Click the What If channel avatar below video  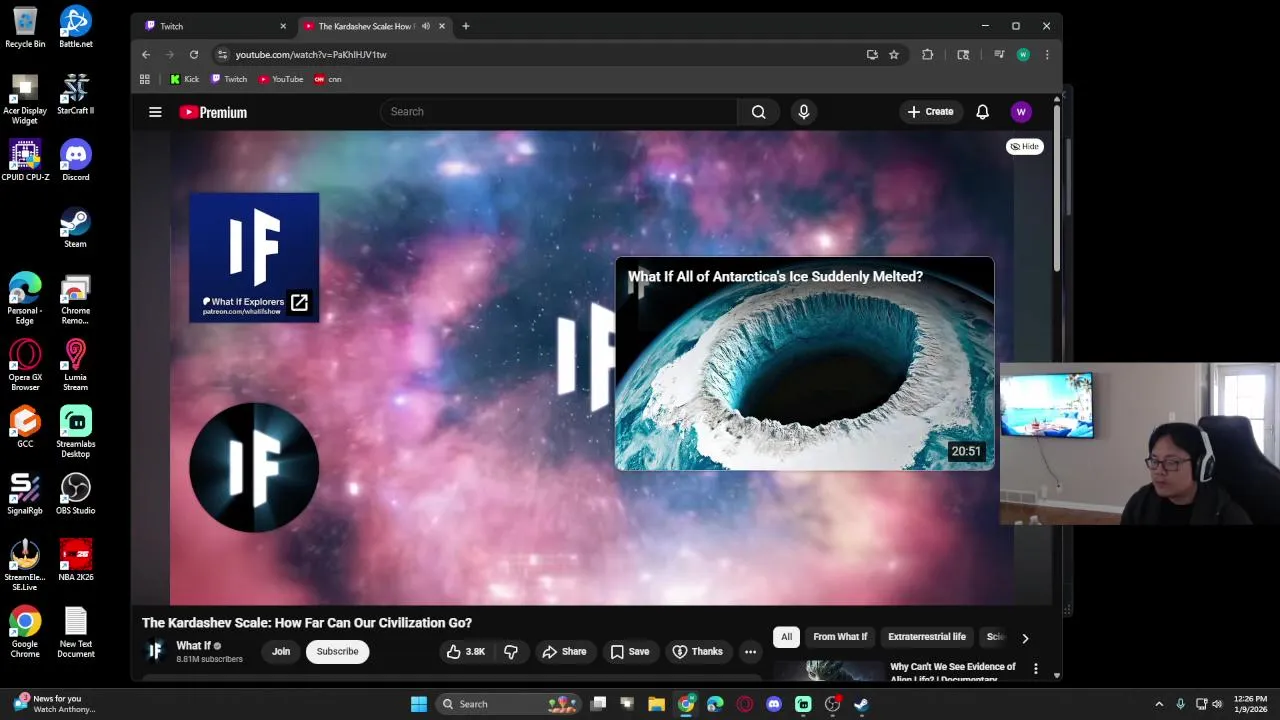(x=155, y=651)
